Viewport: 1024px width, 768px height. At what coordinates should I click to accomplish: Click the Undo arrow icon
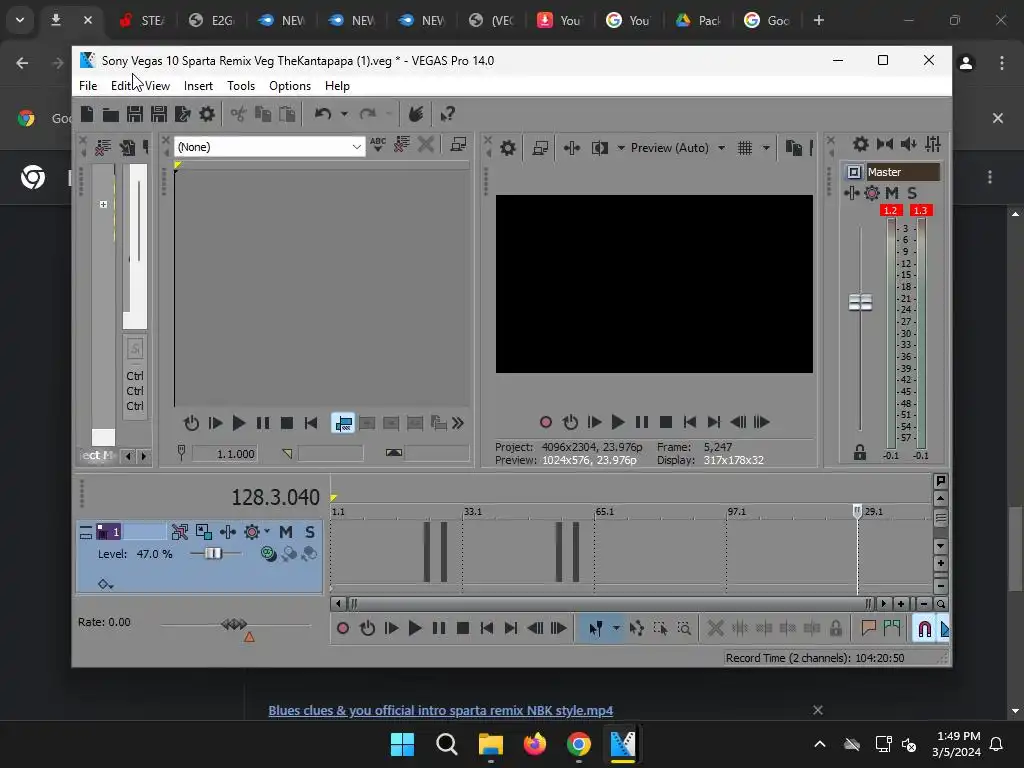(x=323, y=114)
